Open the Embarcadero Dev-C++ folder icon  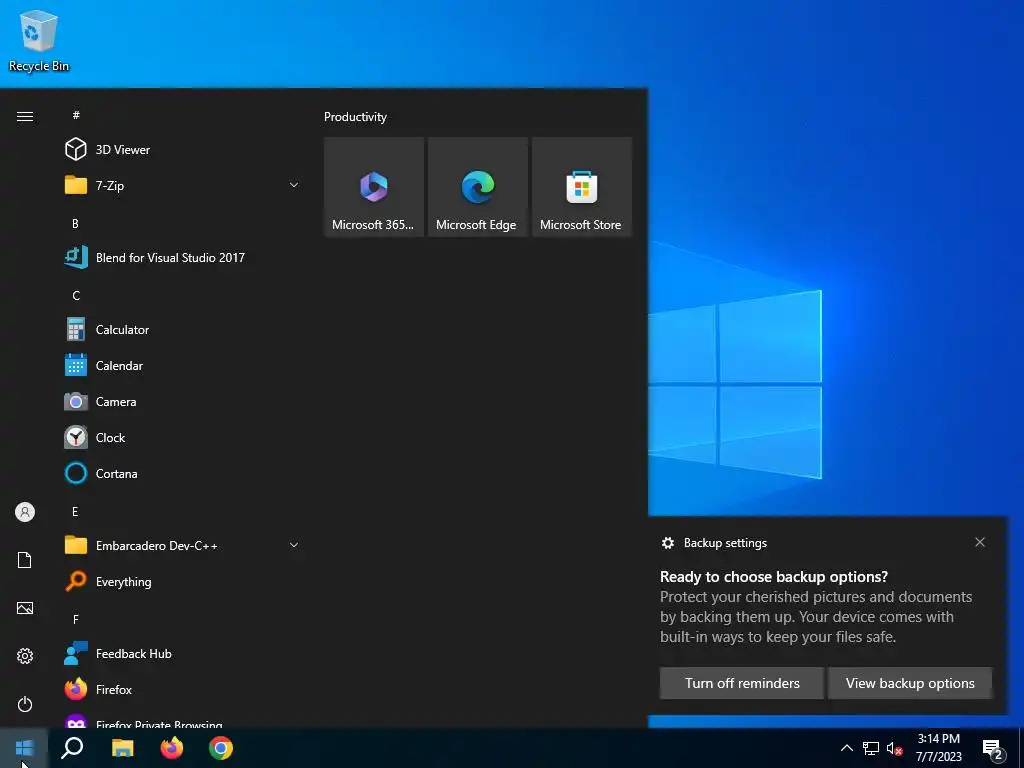(x=76, y=545)
